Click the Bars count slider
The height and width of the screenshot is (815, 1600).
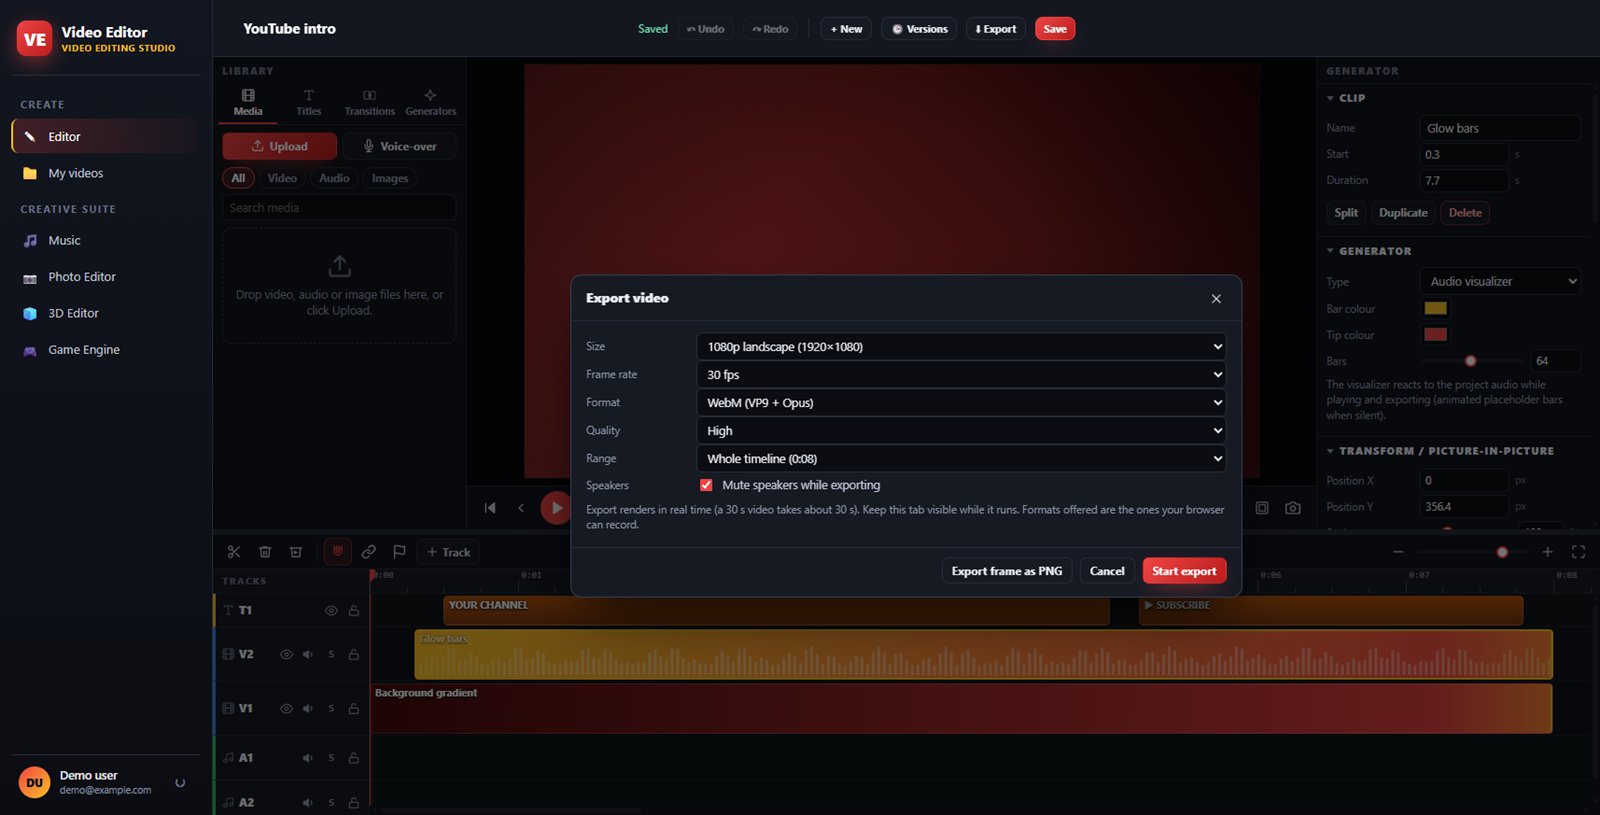pyautogui.click(x=1472, y=361)
